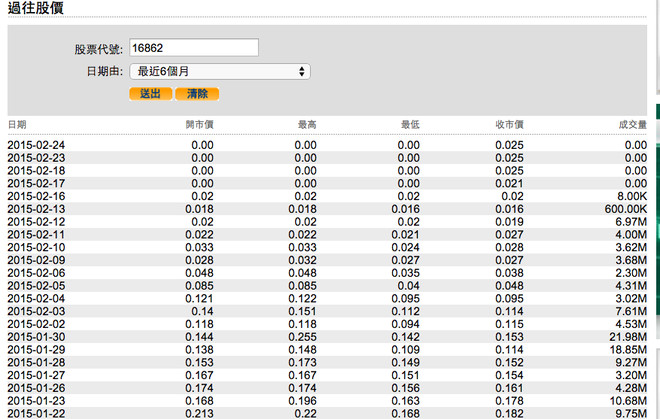Viewport: 660px width, 419px height.
Task: Click the volume value 3.62M
Action: pyautogui.click(x=631, y=247)
